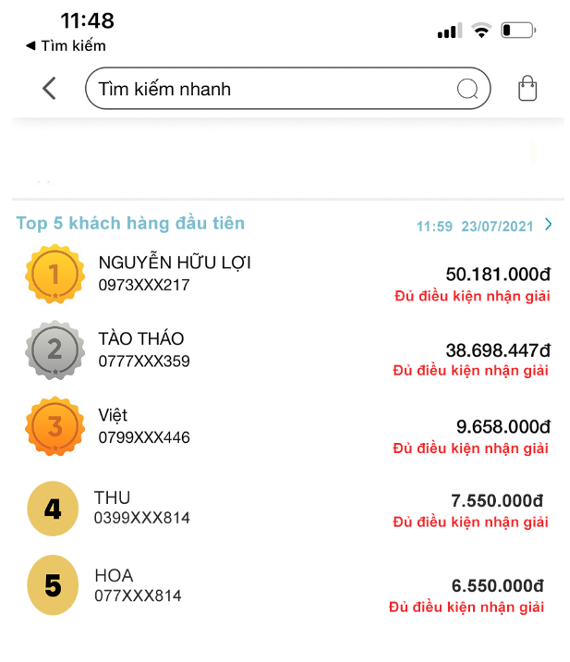The width and height of the screenshot is (570, 662).
Task: Tap the back arrow beside the search bar
Action: coord(49,88)
